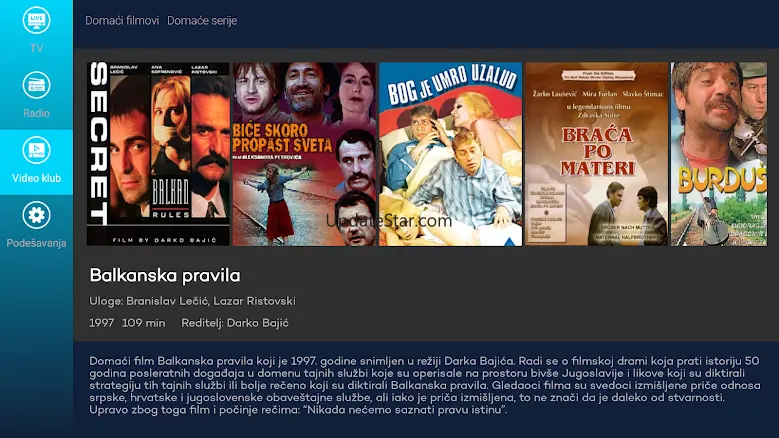Switch to Domaće serije tab
779x438 pixels.
pos(202,21)
